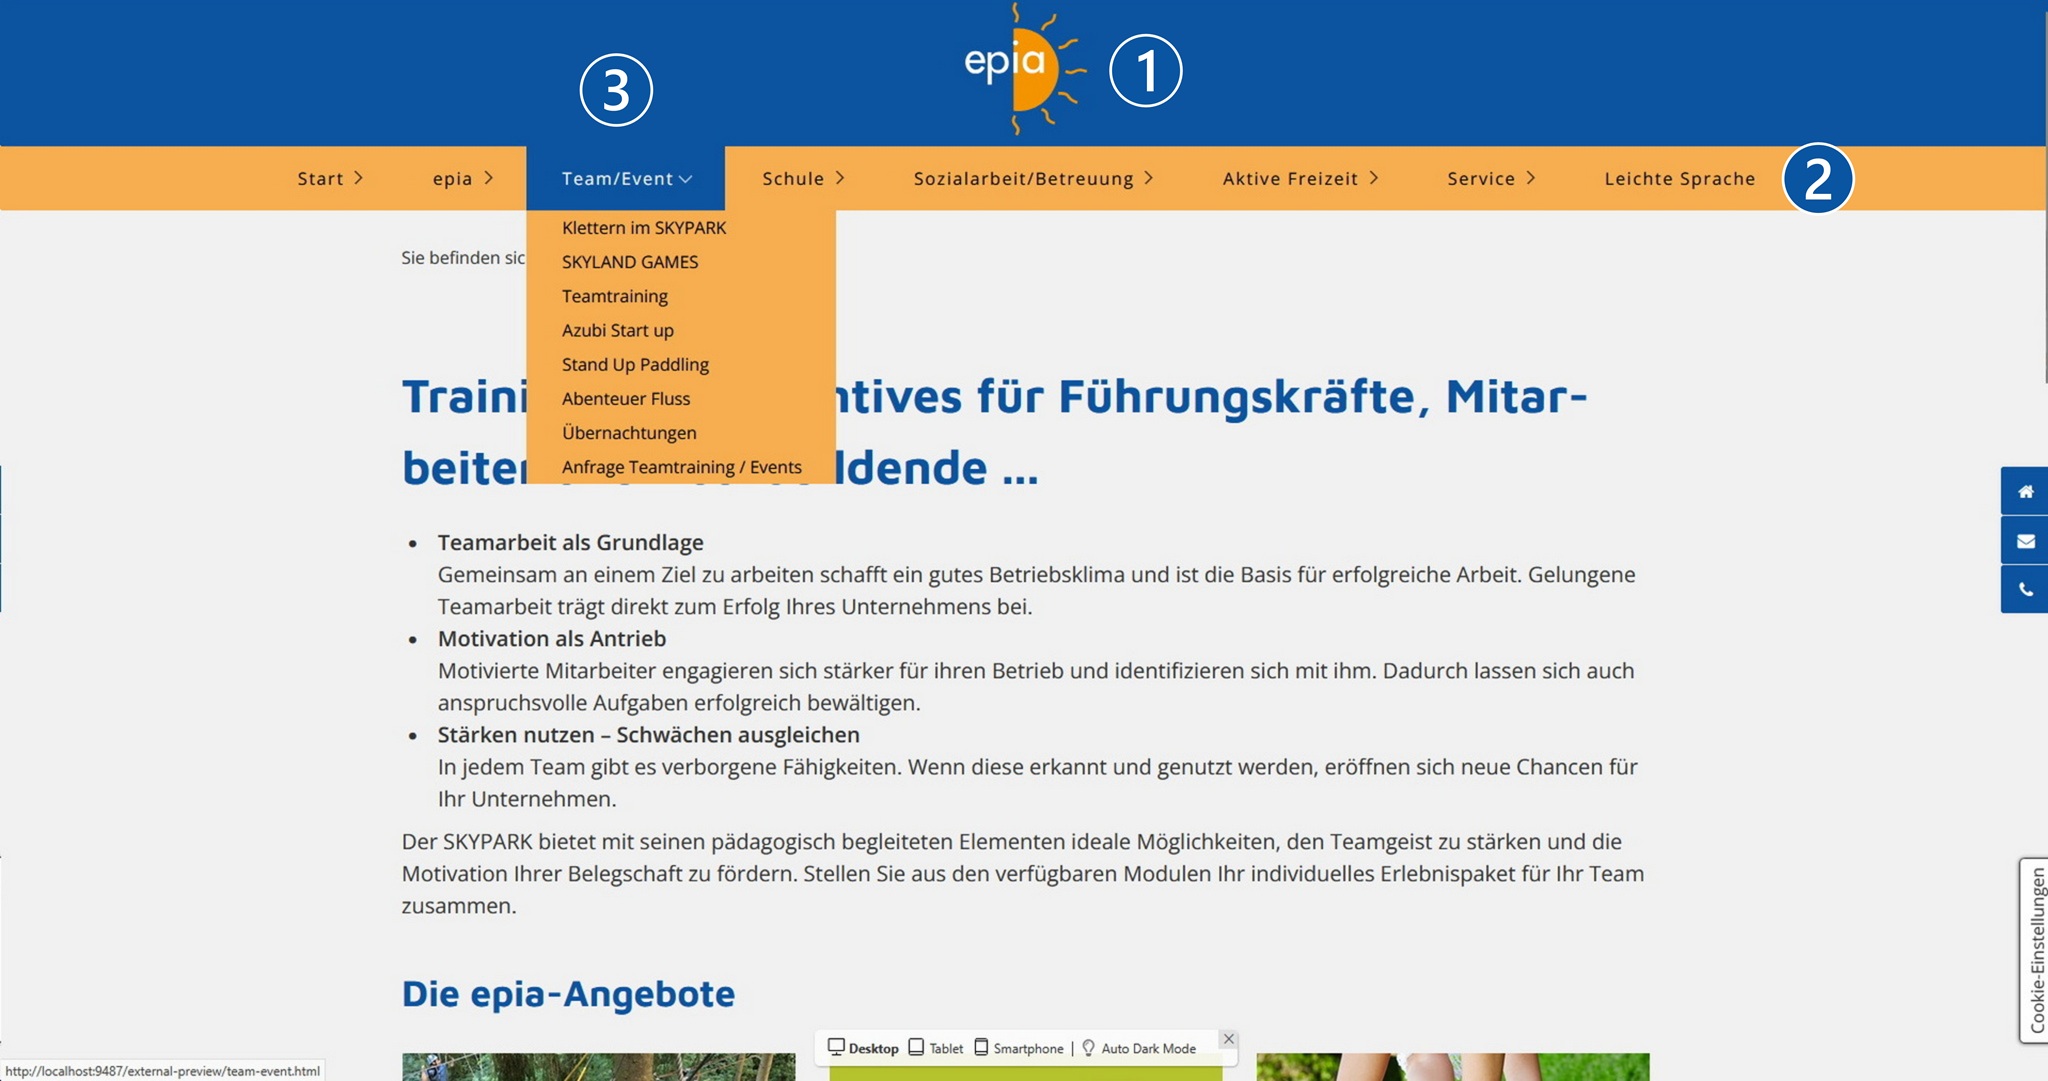Select Stand Up Paddling from menu

[635, 365]
